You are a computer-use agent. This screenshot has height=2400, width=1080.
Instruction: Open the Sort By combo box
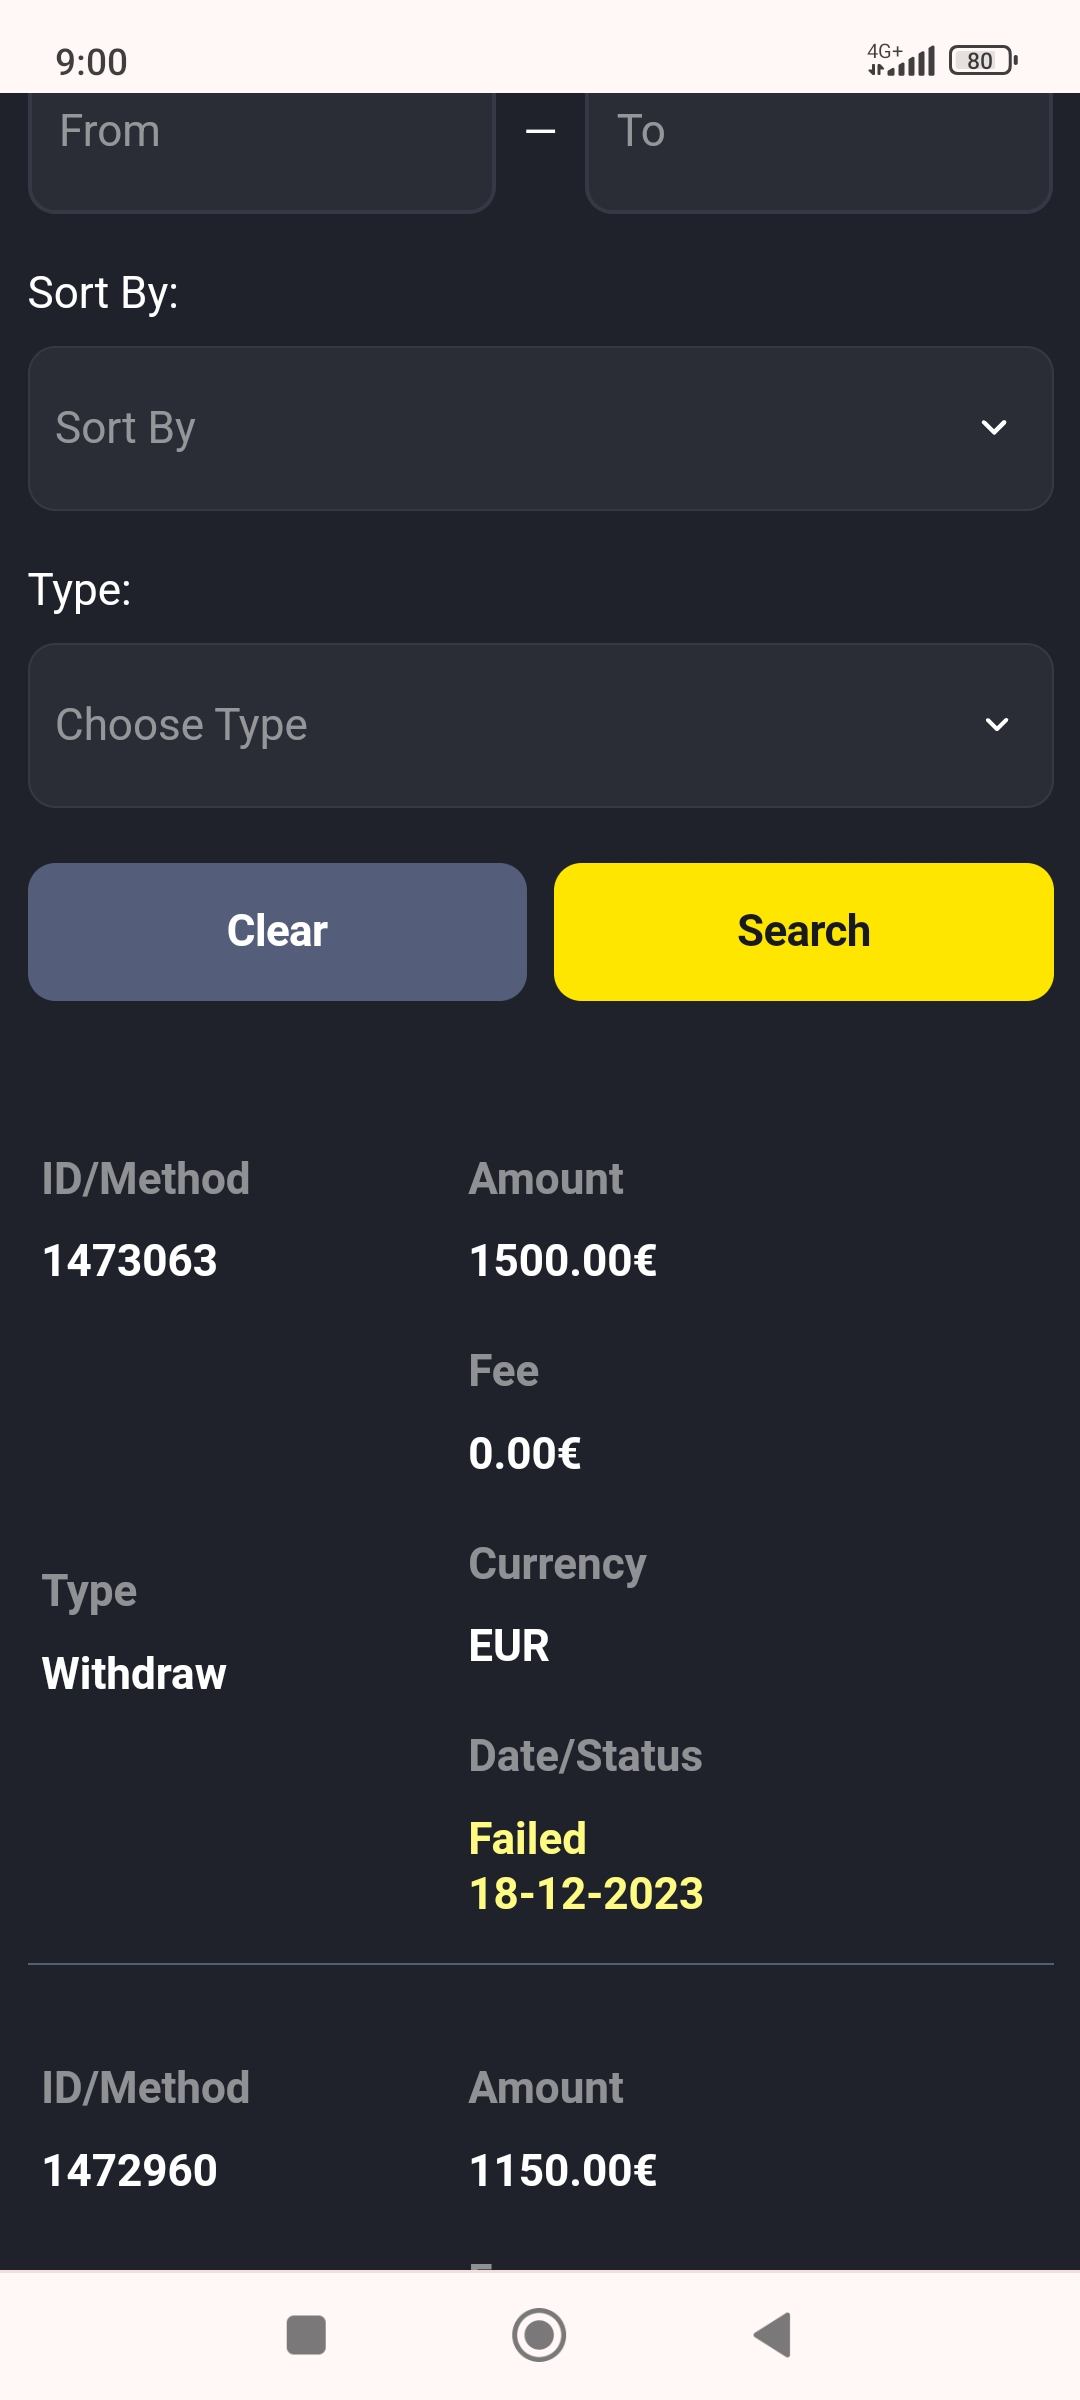pos(500,428)
